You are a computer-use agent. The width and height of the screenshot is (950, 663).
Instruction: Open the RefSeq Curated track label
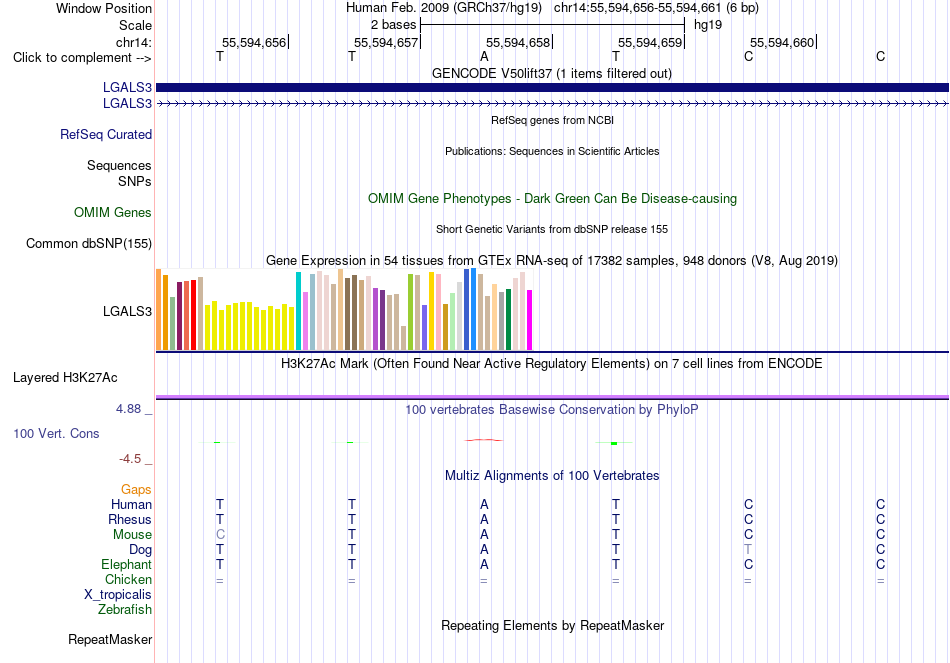(106, 135)
